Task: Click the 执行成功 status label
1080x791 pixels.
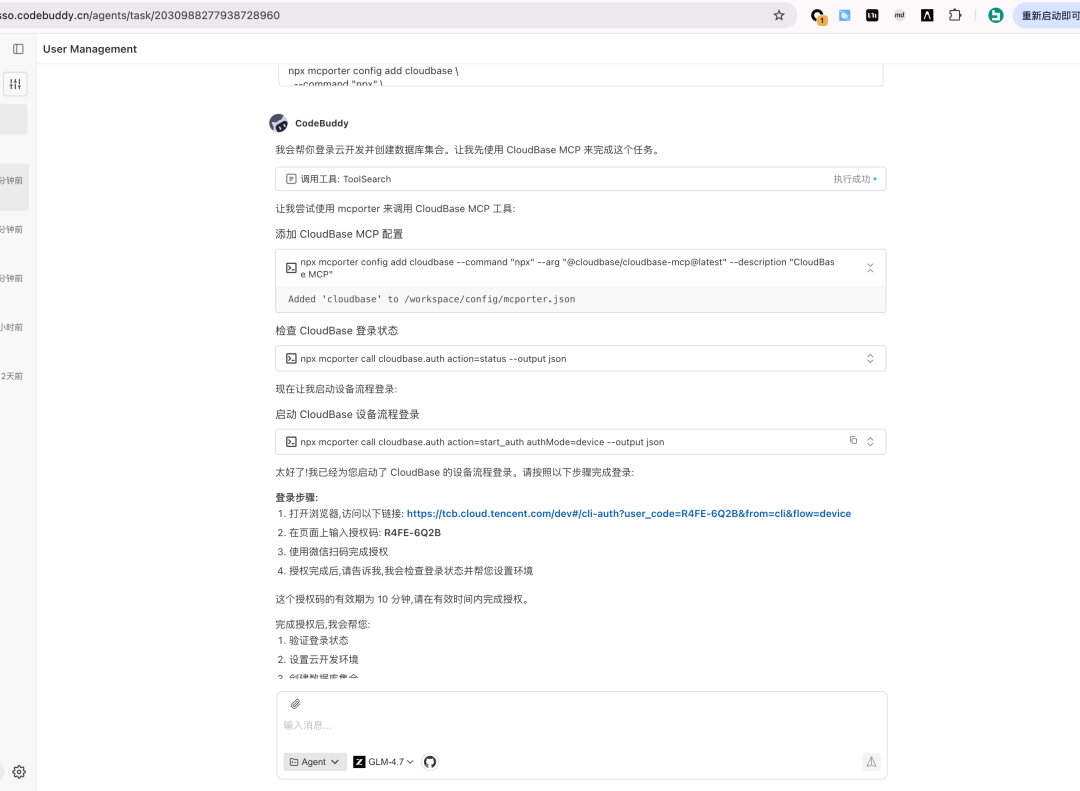Action: point(852,179)
